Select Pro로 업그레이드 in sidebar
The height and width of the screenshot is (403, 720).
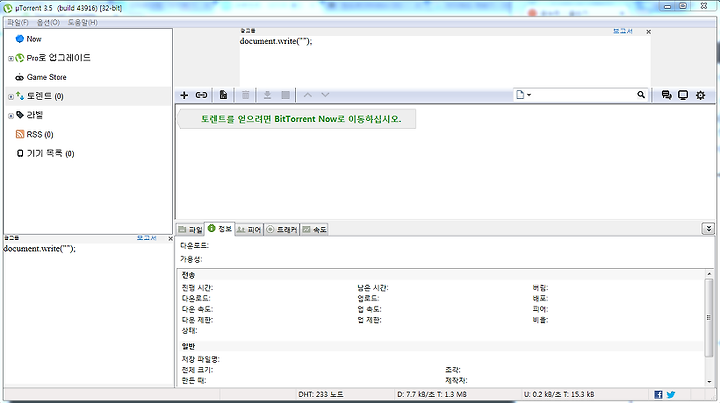click(58, 58)
